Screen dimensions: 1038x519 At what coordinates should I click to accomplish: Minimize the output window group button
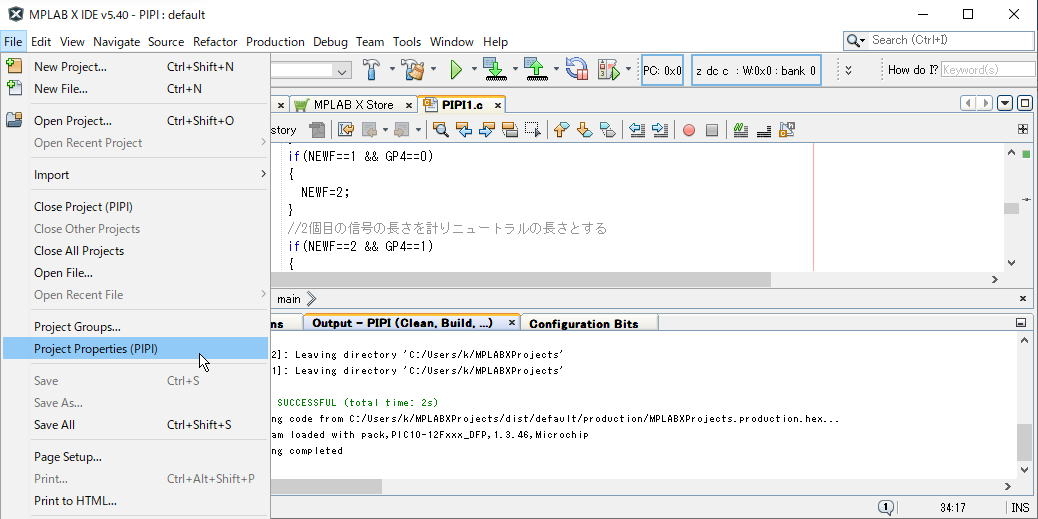pyautogui.click(x=1021, y=323)
